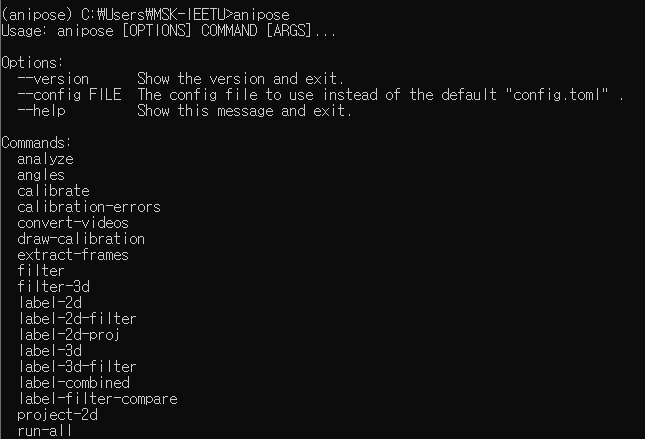Click on 'label-3d-filter' command

coord(77,367)
